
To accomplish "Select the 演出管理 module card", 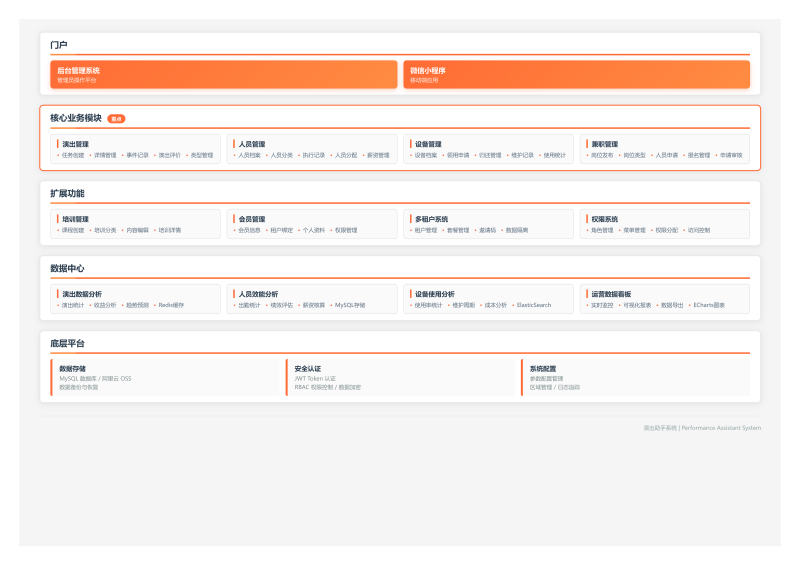I will pos(135,149).
